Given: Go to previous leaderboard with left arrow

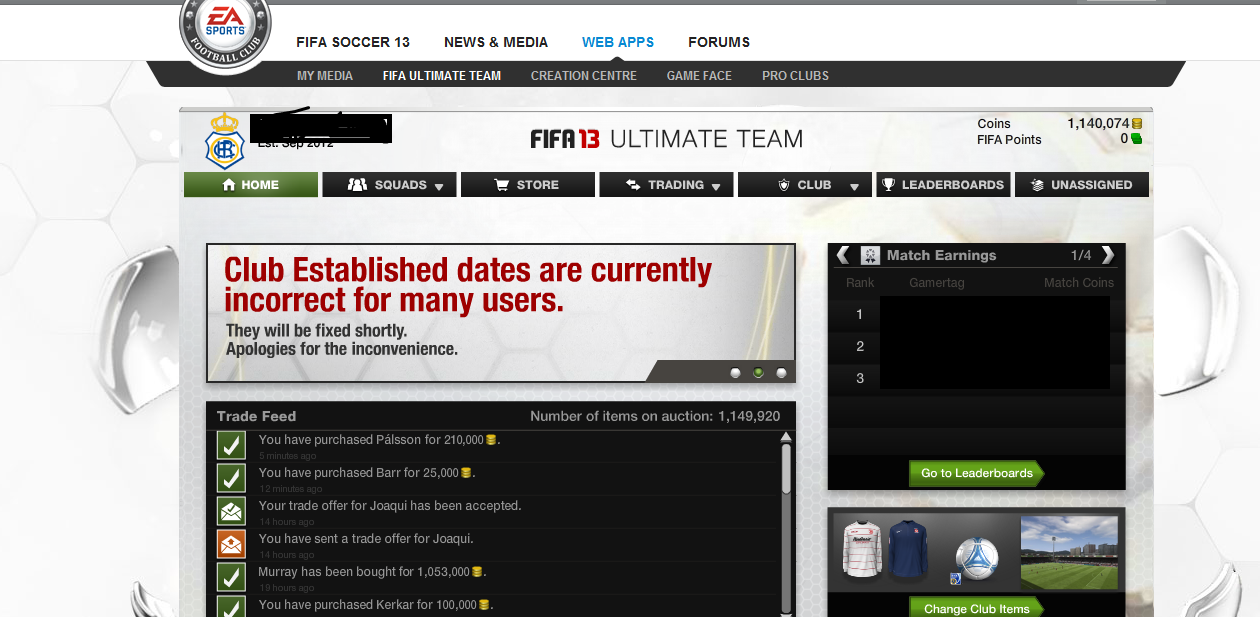Looking at the screenshot, I should (x=843, y=255).
